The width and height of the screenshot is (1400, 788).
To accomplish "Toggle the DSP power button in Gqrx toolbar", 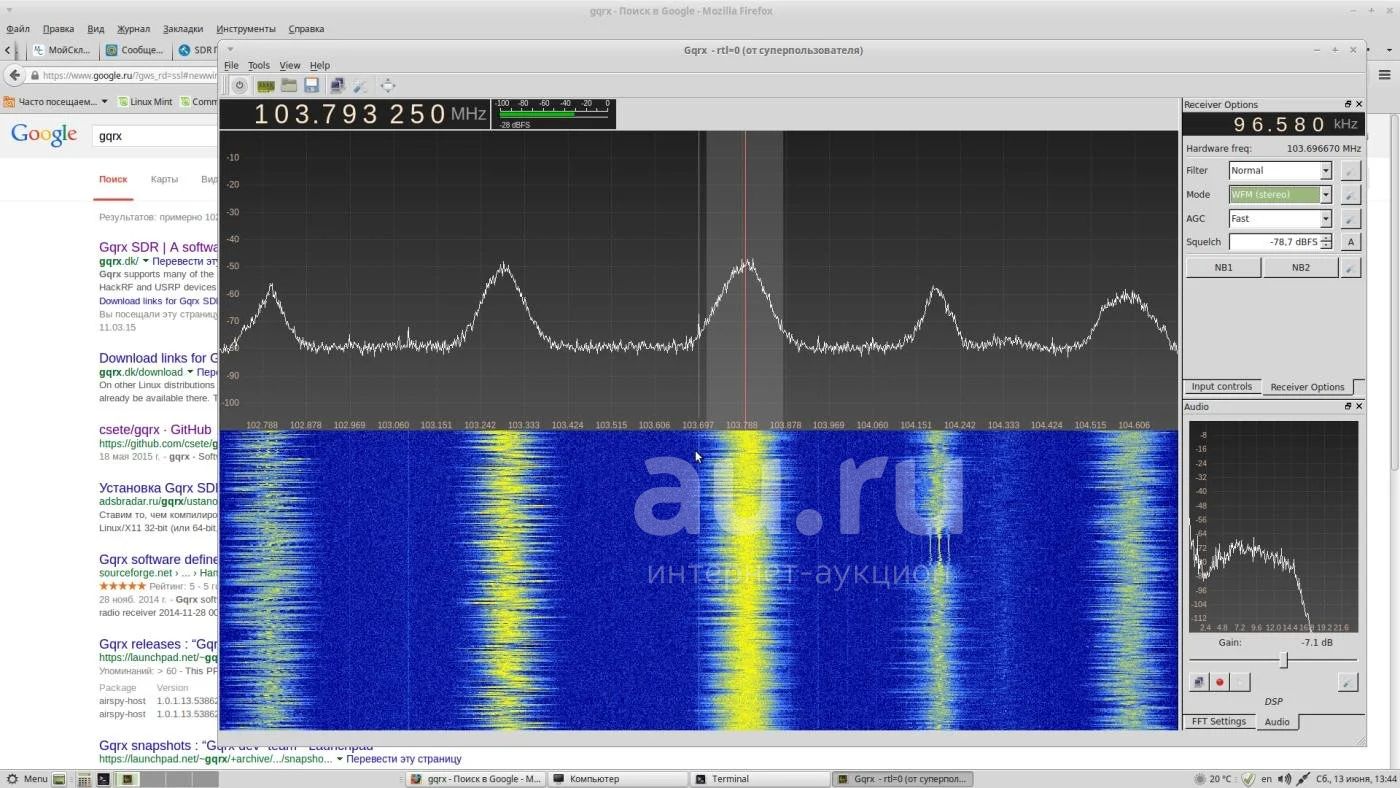I will pyautogui.click(x=240, y=86).
